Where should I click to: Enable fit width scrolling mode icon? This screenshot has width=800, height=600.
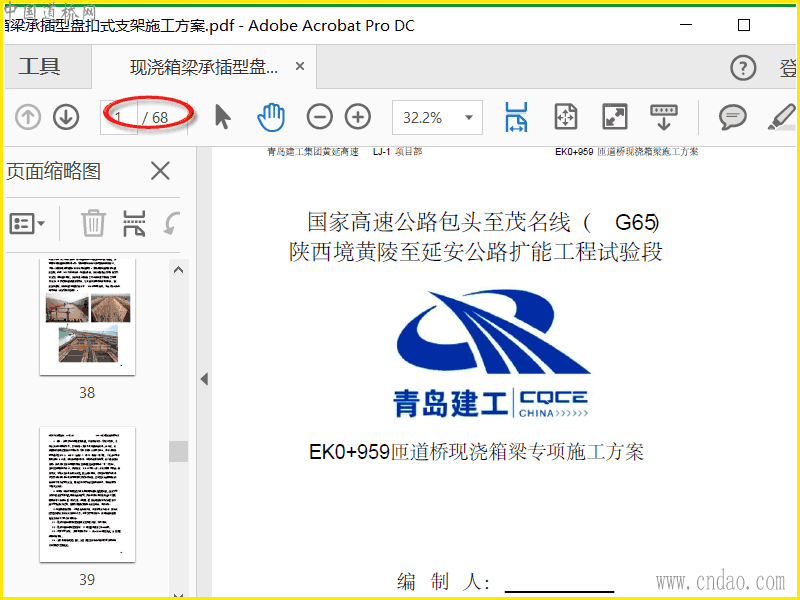[x=516, y=117]
